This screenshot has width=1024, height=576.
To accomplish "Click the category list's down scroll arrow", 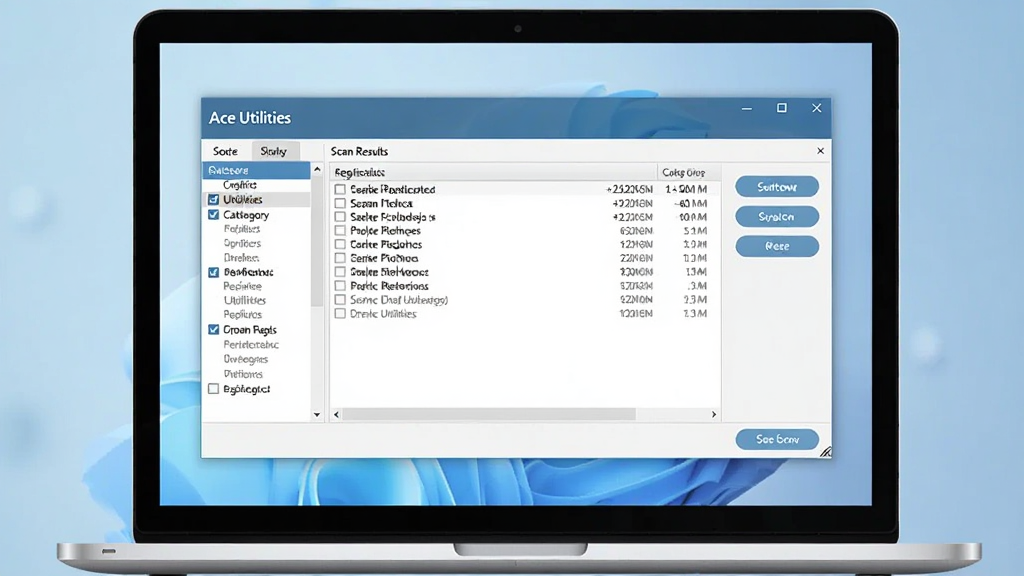I will 317,415.
